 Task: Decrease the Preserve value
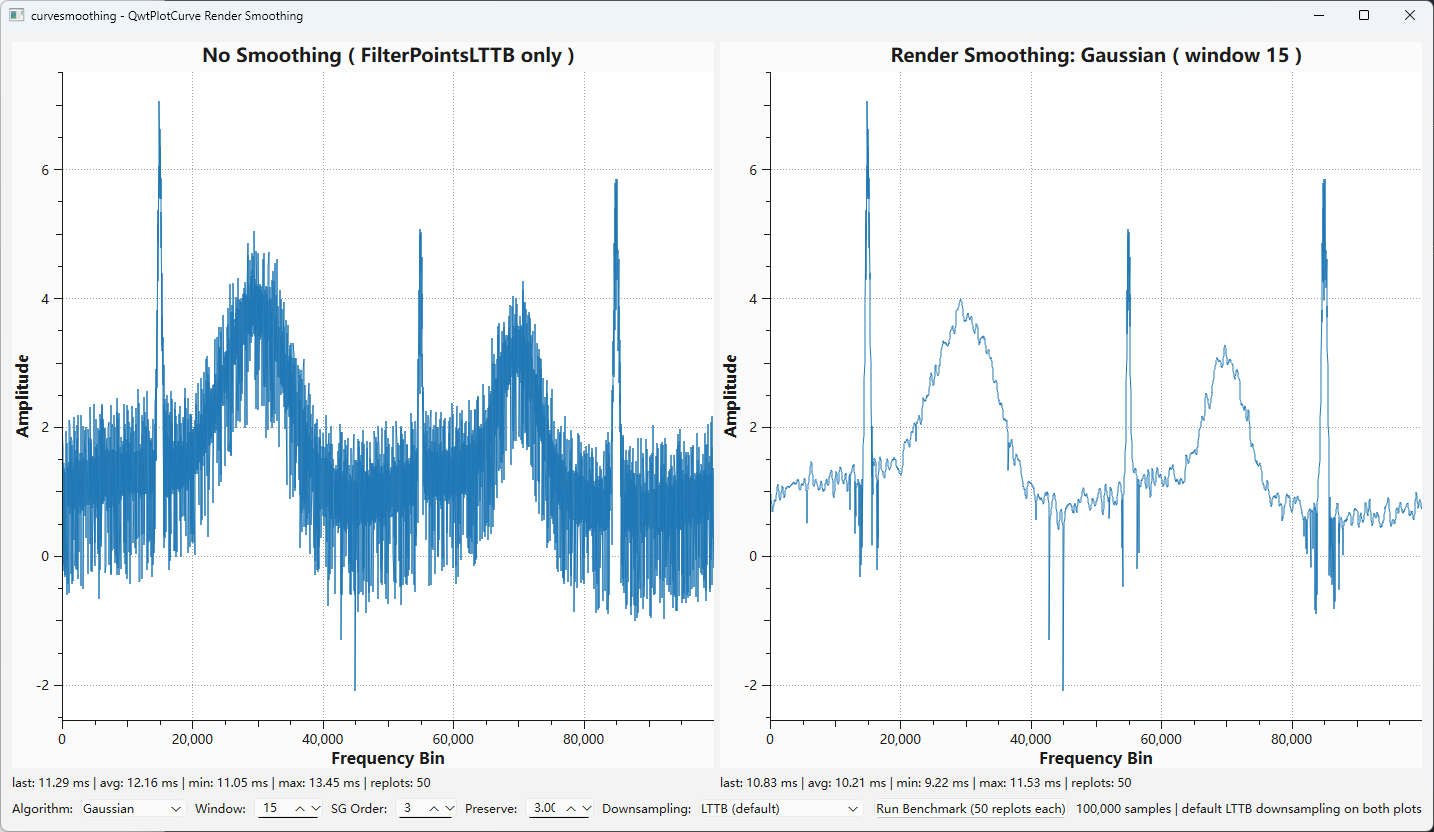tap(587, 808)
